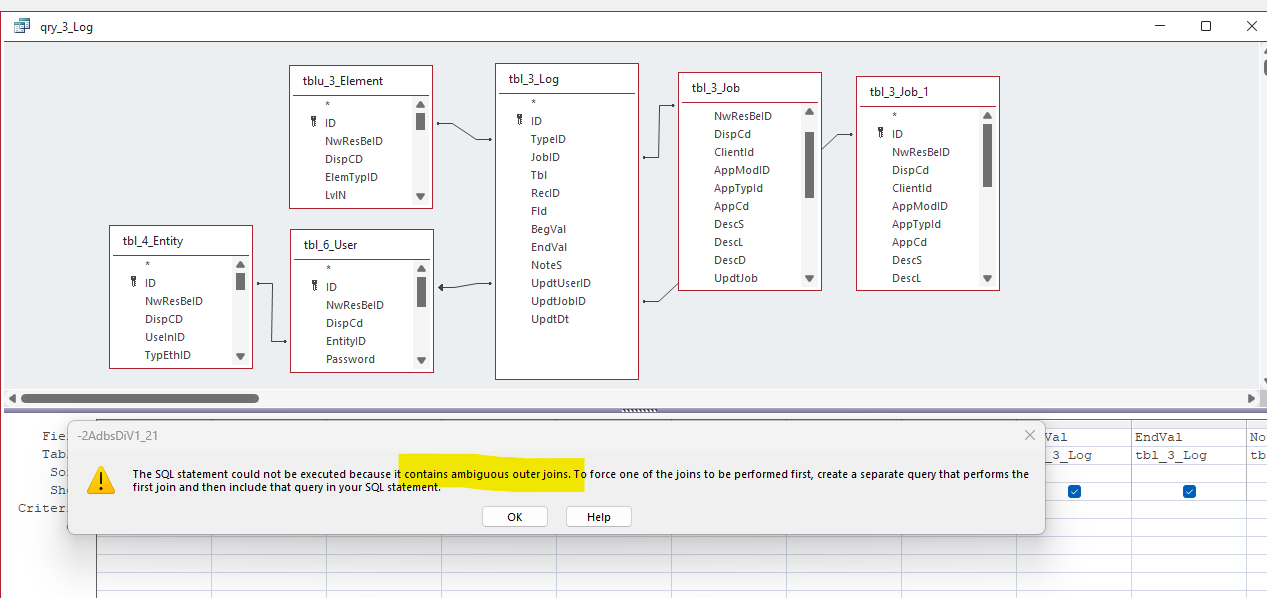Toggle Show checkbox in column left of EndVal
1267x598 pixels.
click(1074, 491)
